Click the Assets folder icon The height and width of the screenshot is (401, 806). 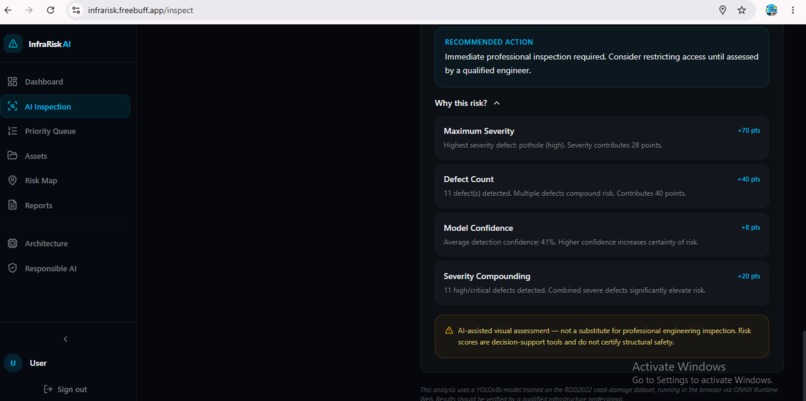click(x=13, y=156)
